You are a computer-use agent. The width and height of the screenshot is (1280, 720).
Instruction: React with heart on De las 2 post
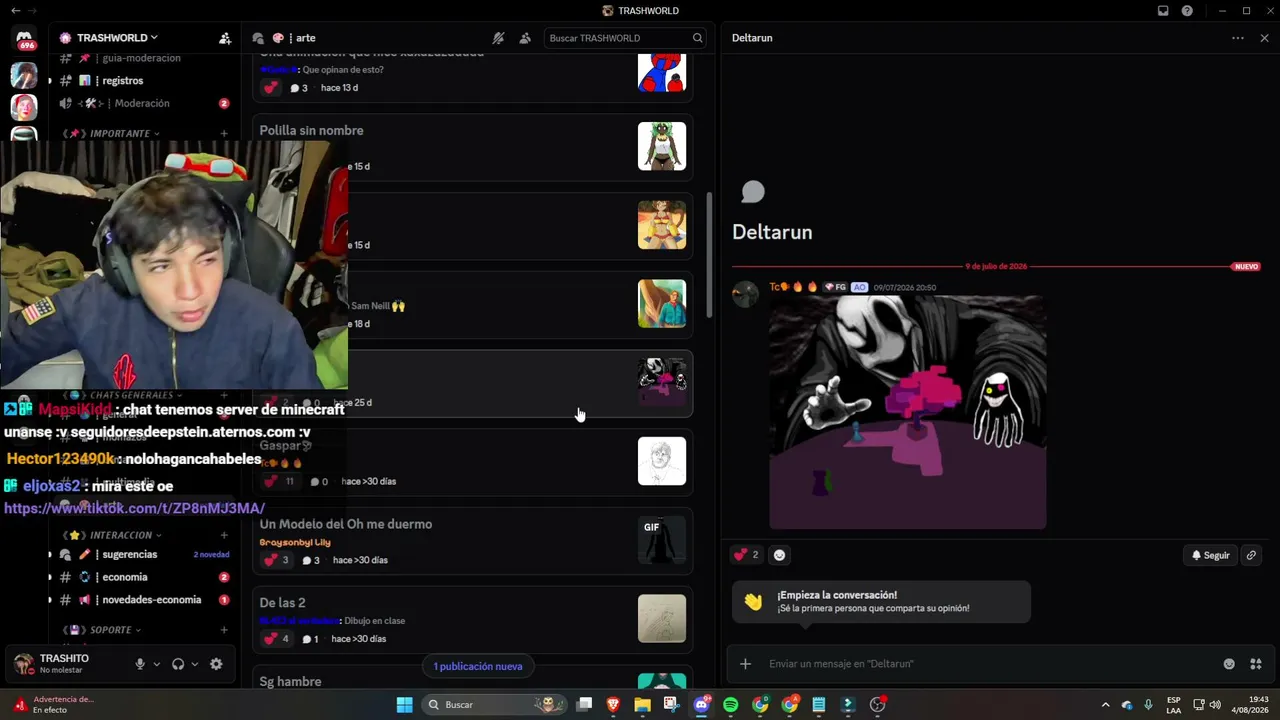pos(276,639)
